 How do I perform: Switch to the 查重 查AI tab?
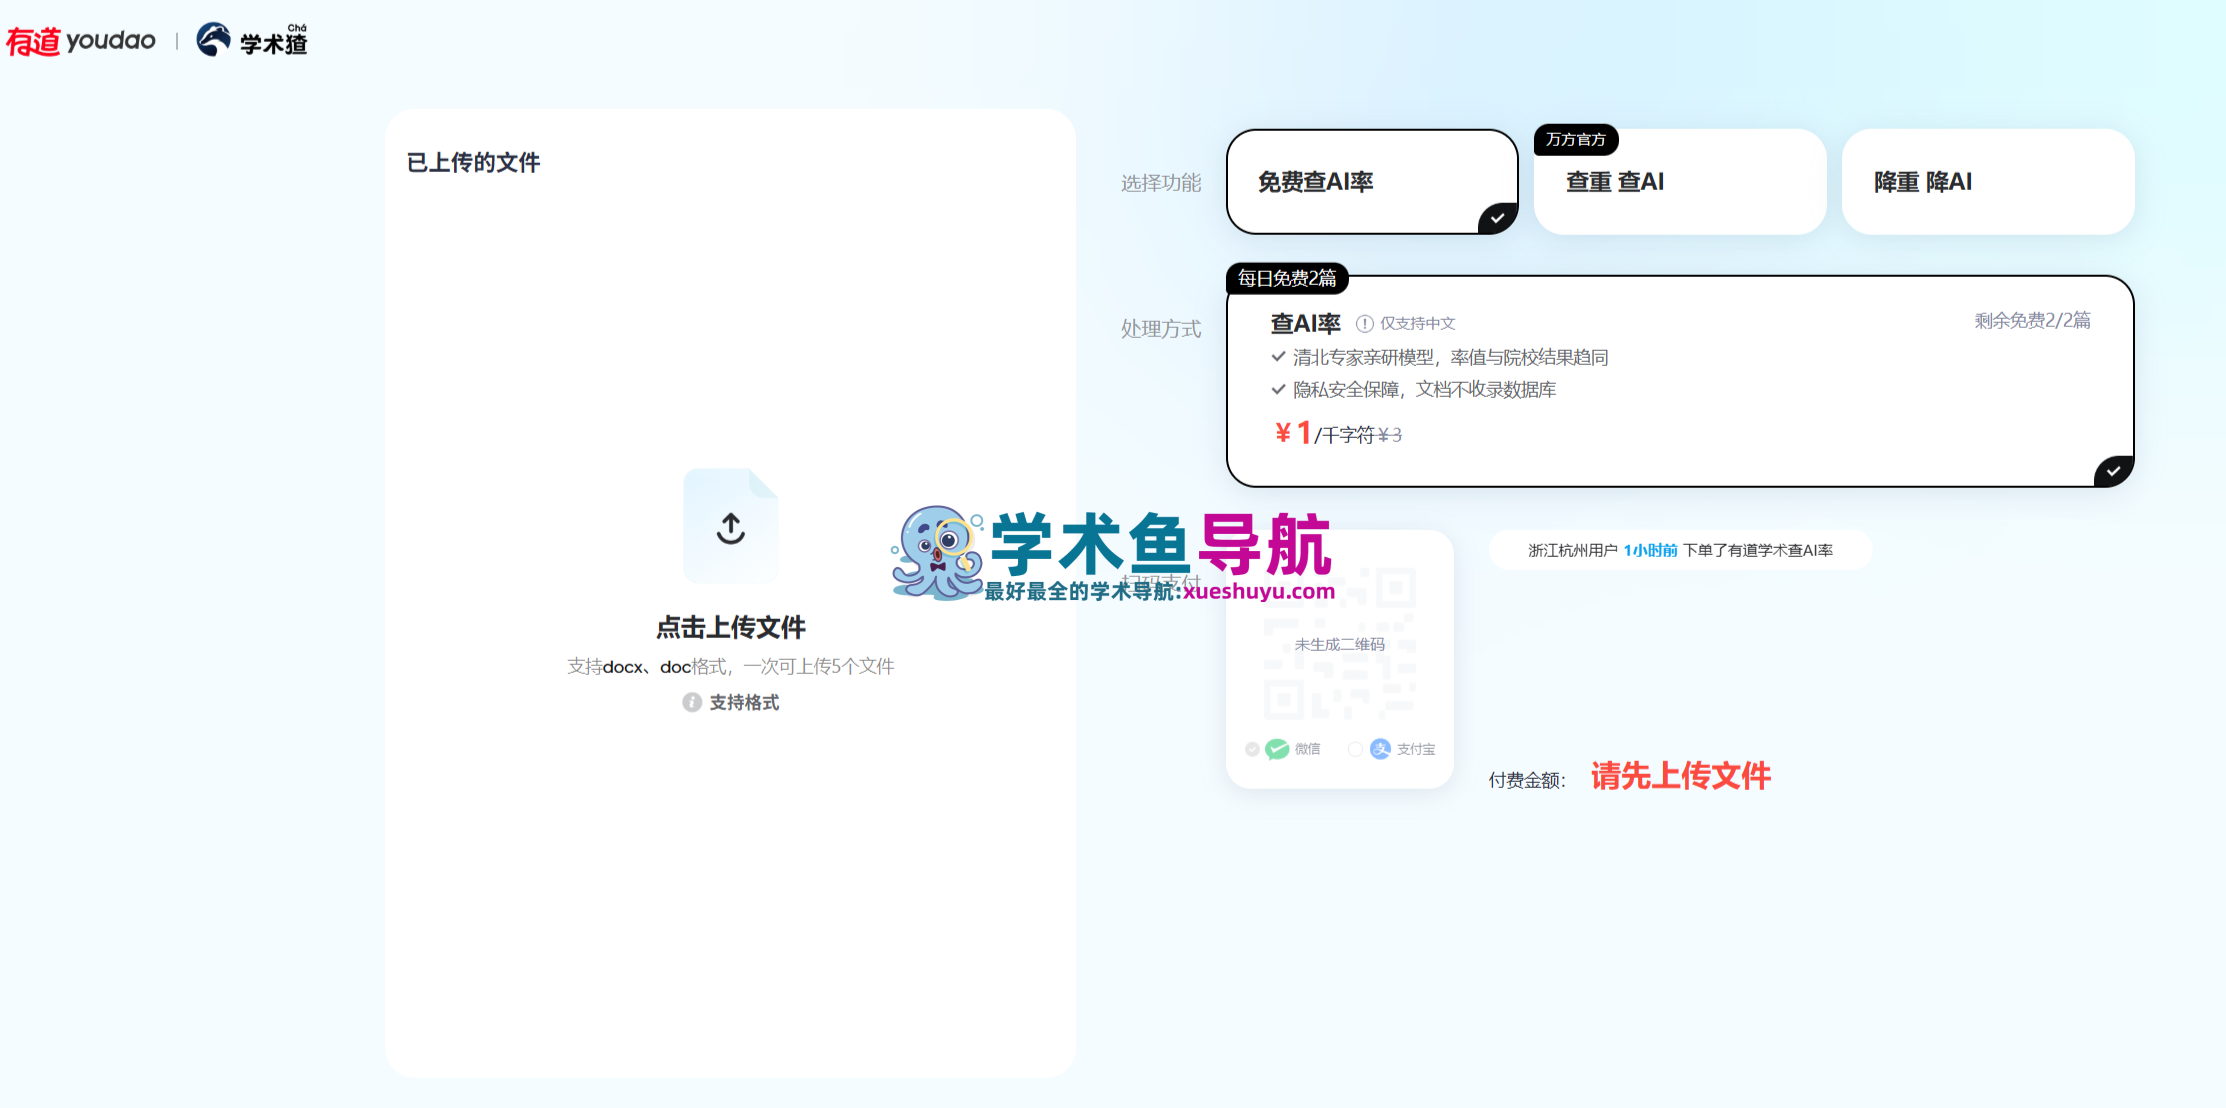1680,182
